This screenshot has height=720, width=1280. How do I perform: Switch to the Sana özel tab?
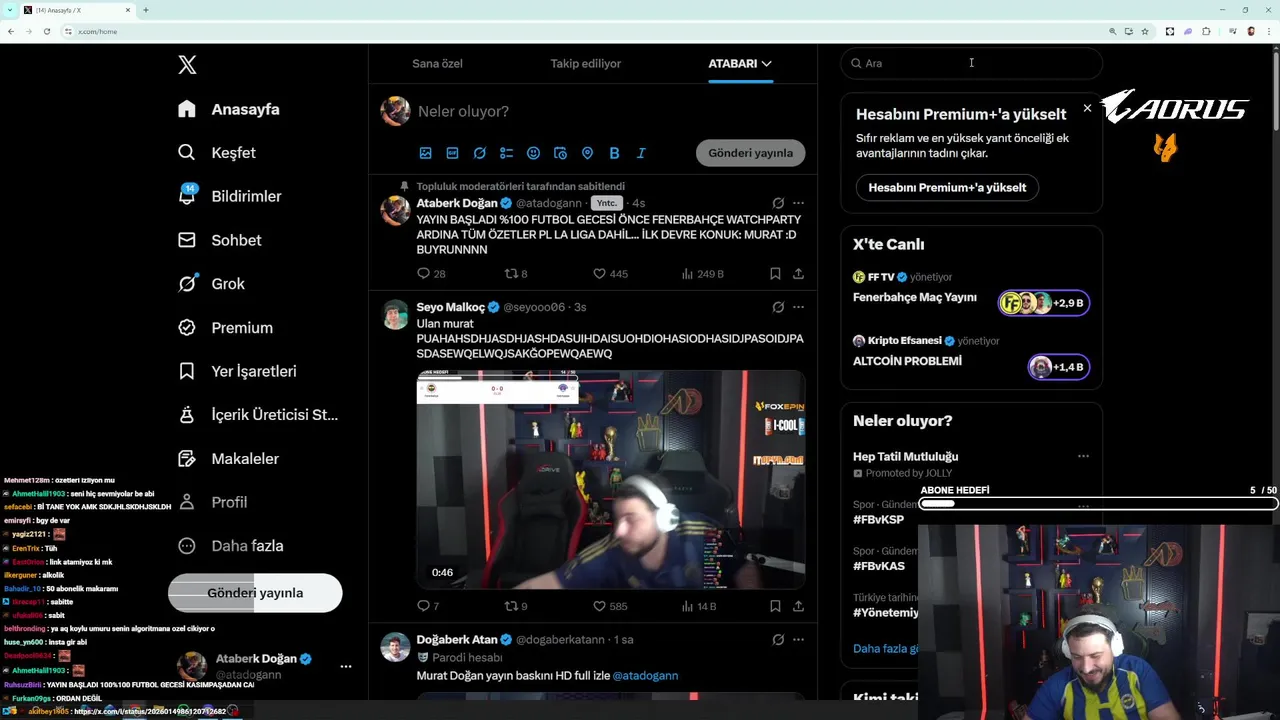point(437,64)
